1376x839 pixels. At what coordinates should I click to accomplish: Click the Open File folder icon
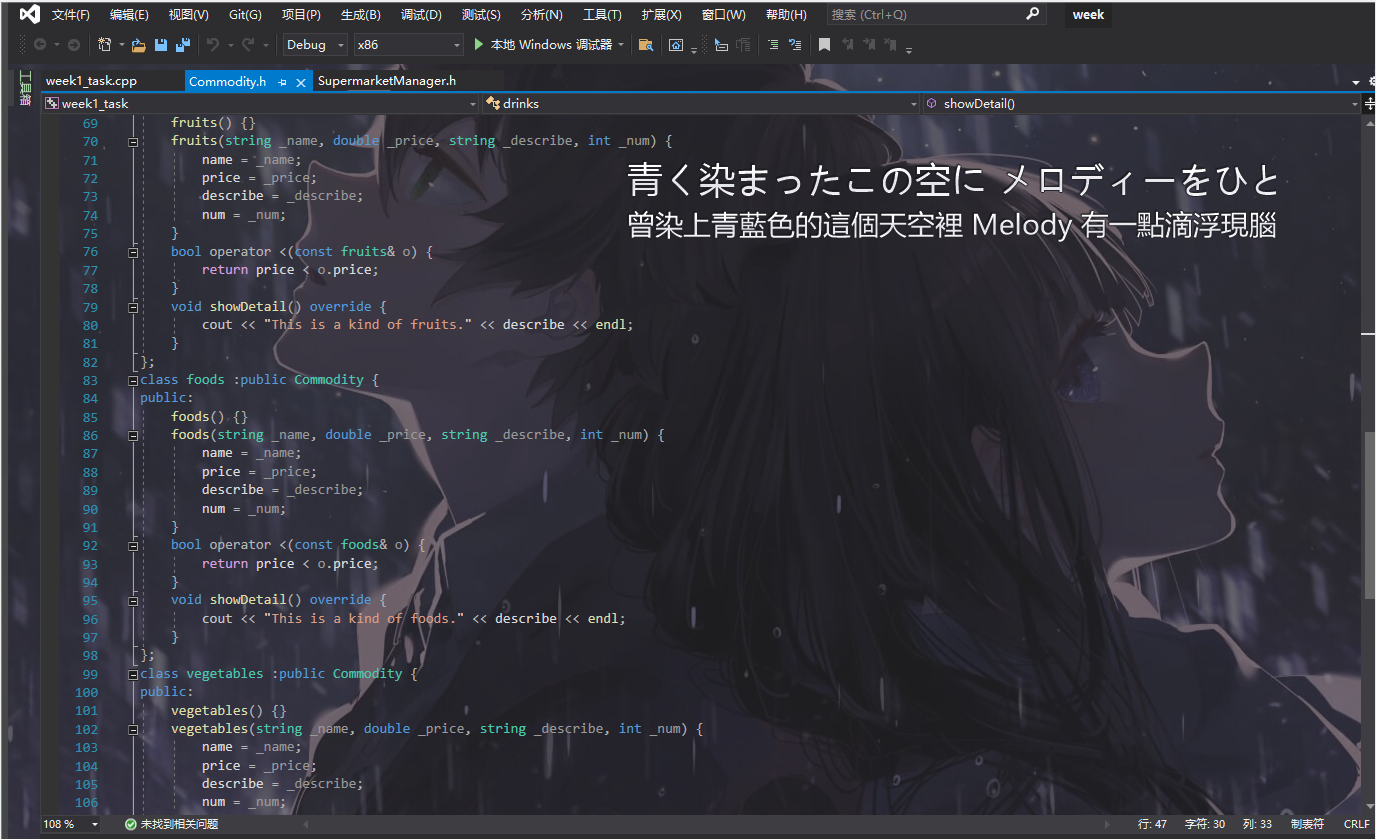[139, 45]
